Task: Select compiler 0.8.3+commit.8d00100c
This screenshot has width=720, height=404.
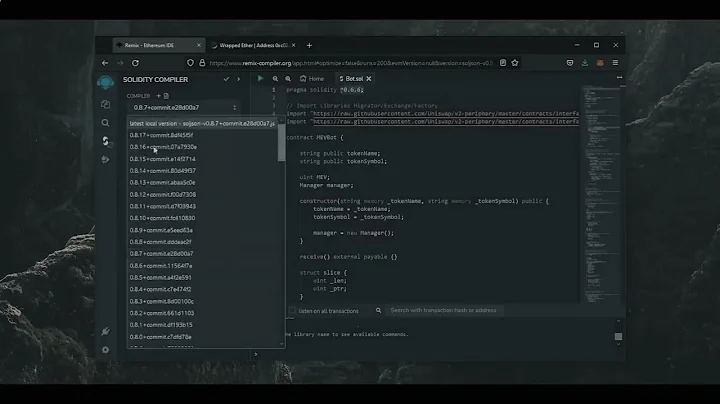Action: tap(202, 301)
